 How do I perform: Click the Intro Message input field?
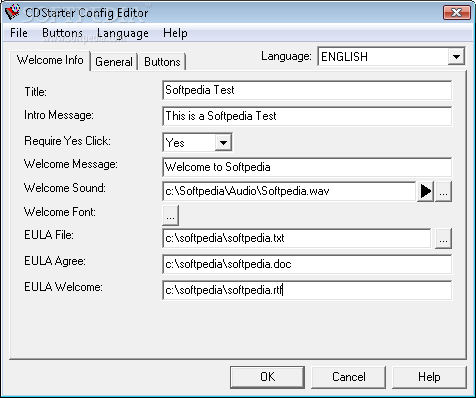(307, 116)
